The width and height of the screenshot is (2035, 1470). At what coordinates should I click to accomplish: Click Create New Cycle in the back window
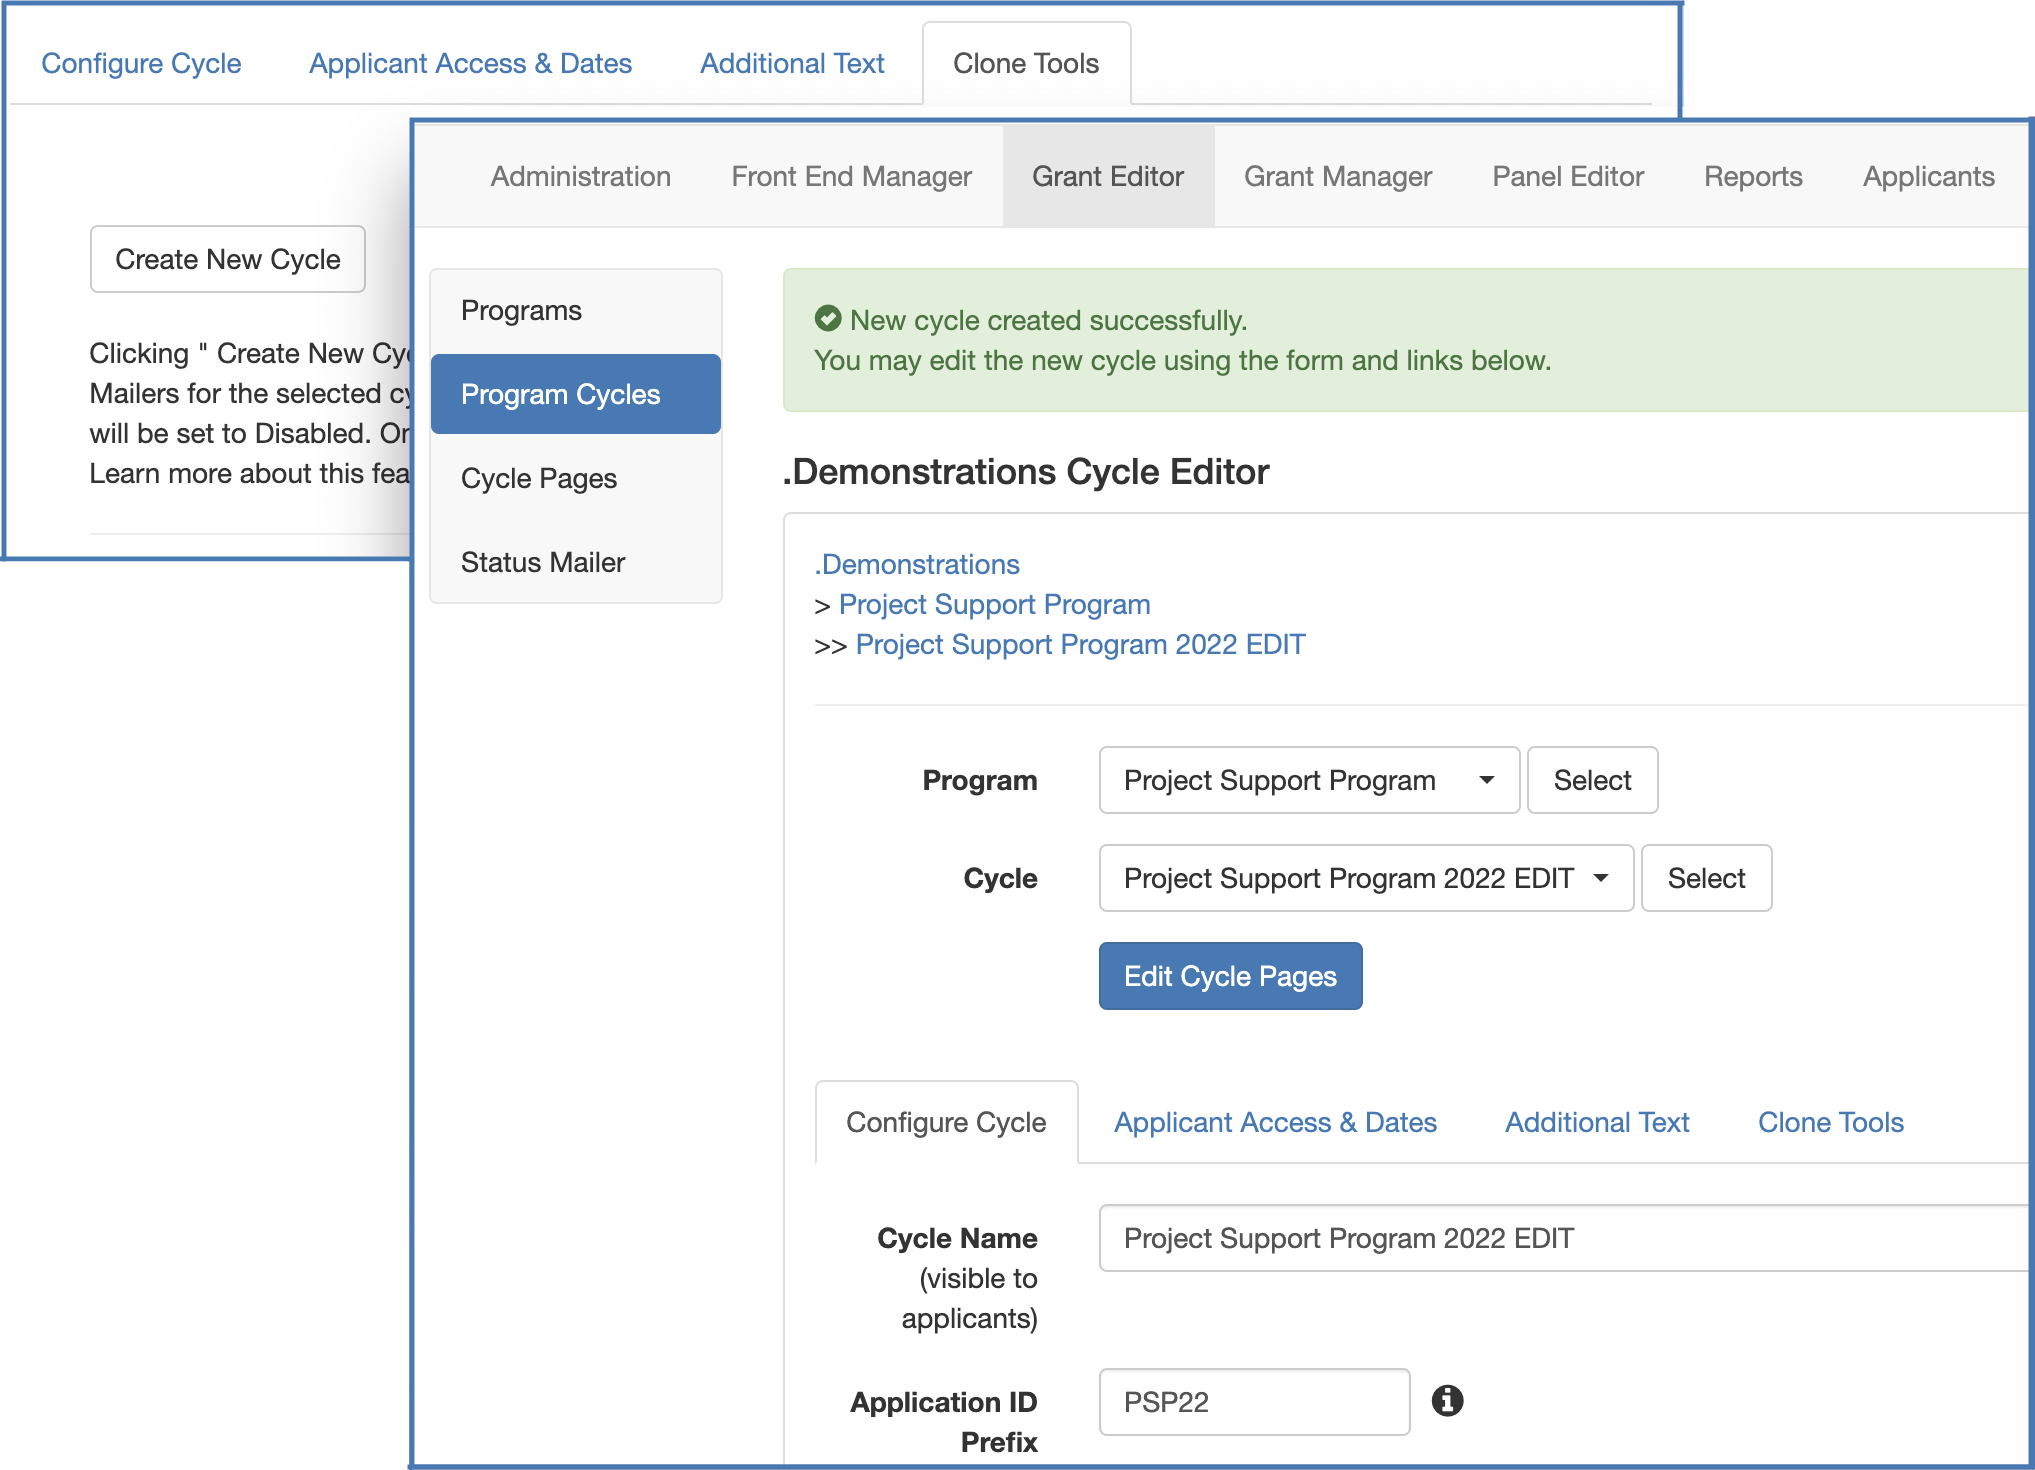tap(228, 259)
